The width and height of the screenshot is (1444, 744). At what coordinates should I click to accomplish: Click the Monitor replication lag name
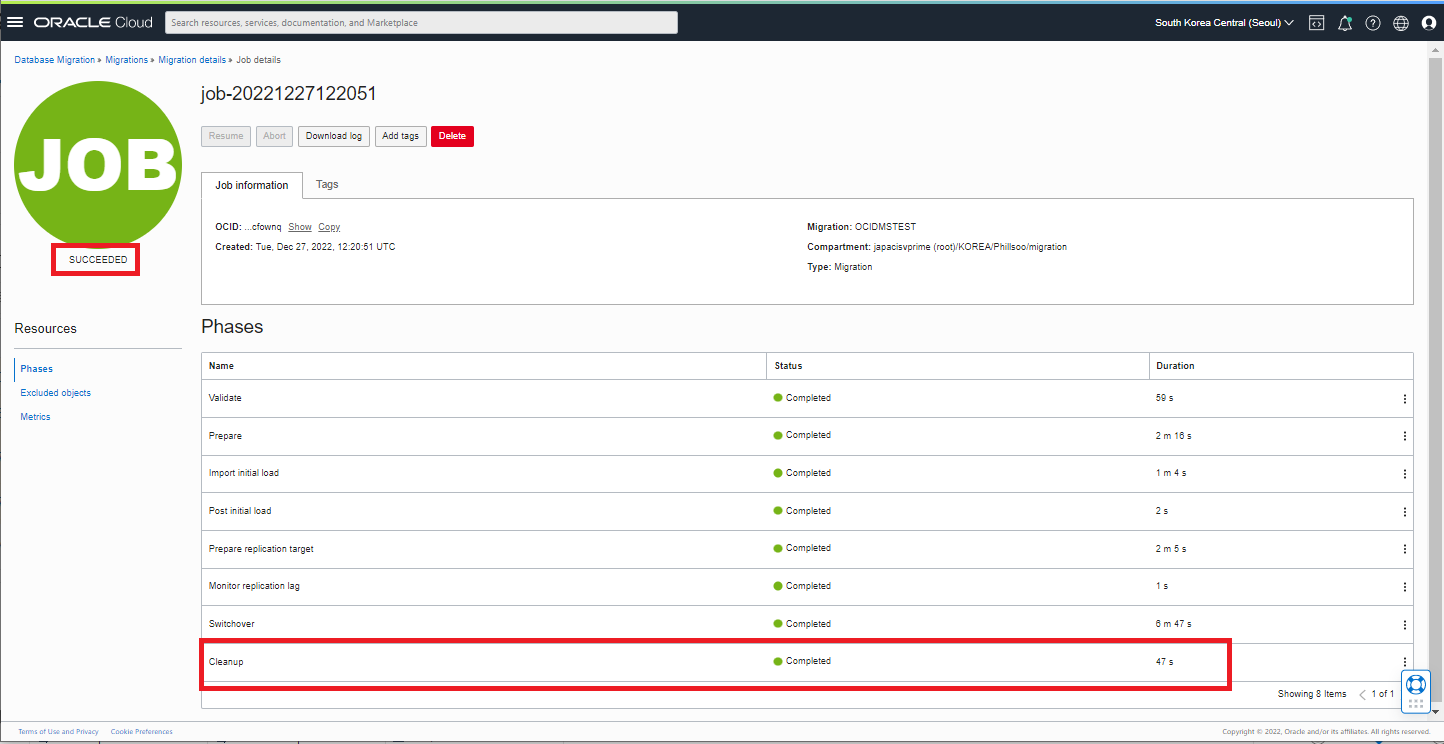254,586
